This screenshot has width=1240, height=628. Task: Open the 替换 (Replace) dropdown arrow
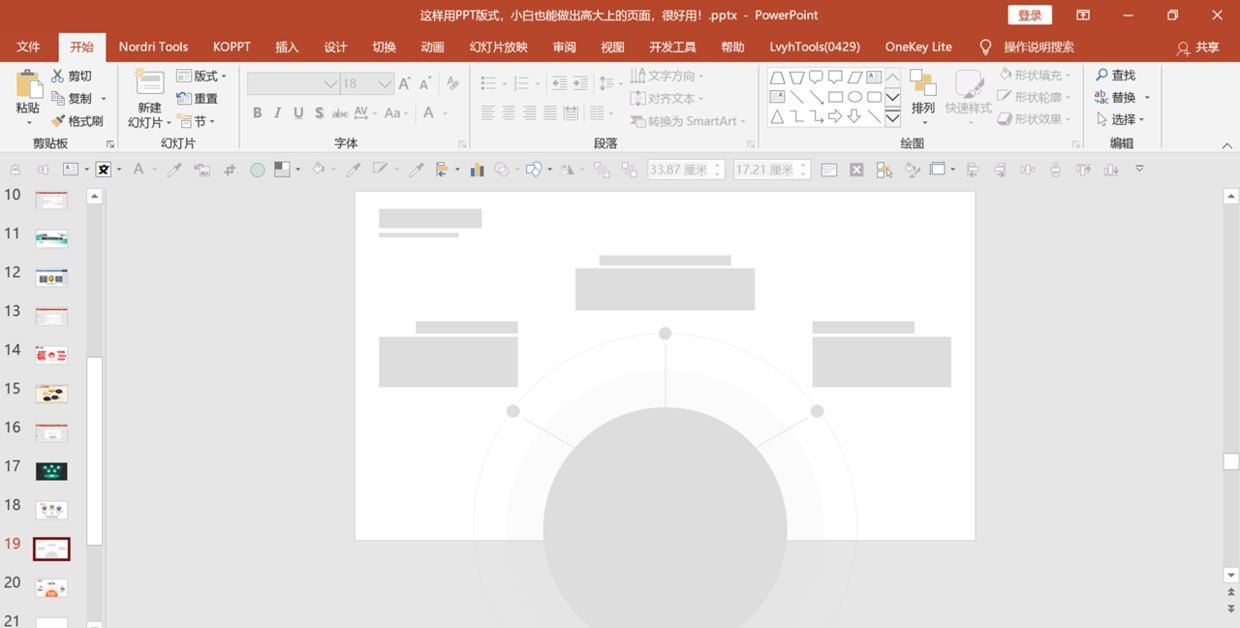[1147, 98]
